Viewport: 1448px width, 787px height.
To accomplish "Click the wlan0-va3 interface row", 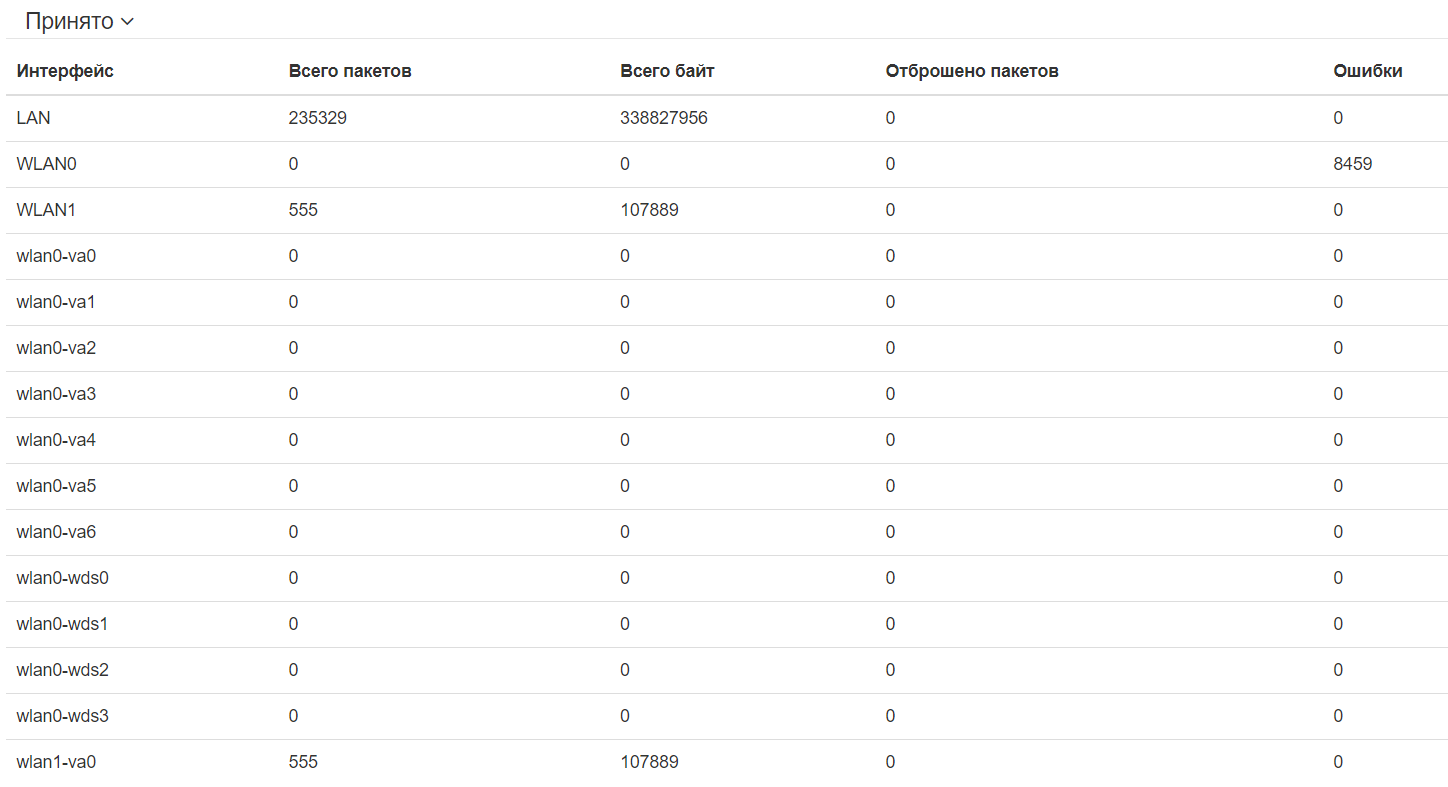I will 56,394.
